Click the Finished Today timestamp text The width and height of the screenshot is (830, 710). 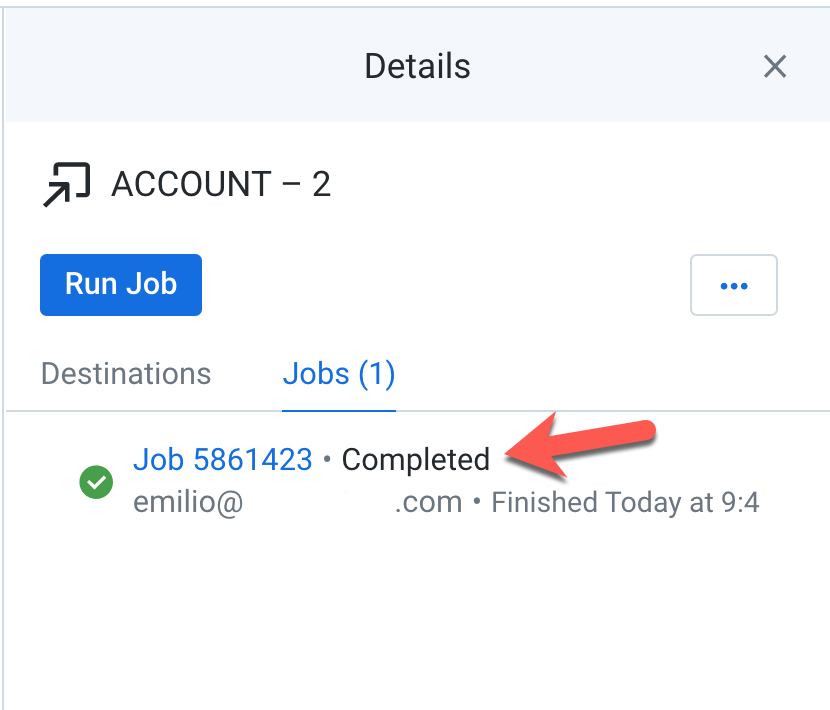[x=625, y=502]
